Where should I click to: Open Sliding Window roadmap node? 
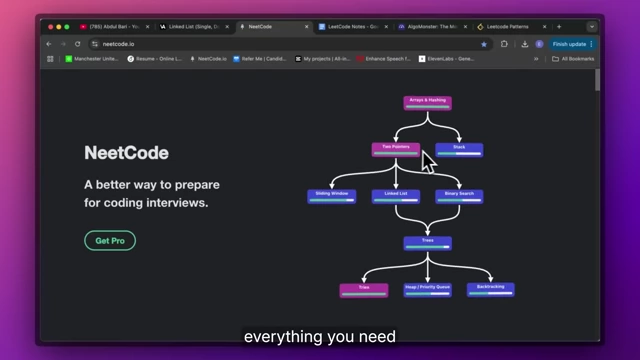[x=331, y=196]
